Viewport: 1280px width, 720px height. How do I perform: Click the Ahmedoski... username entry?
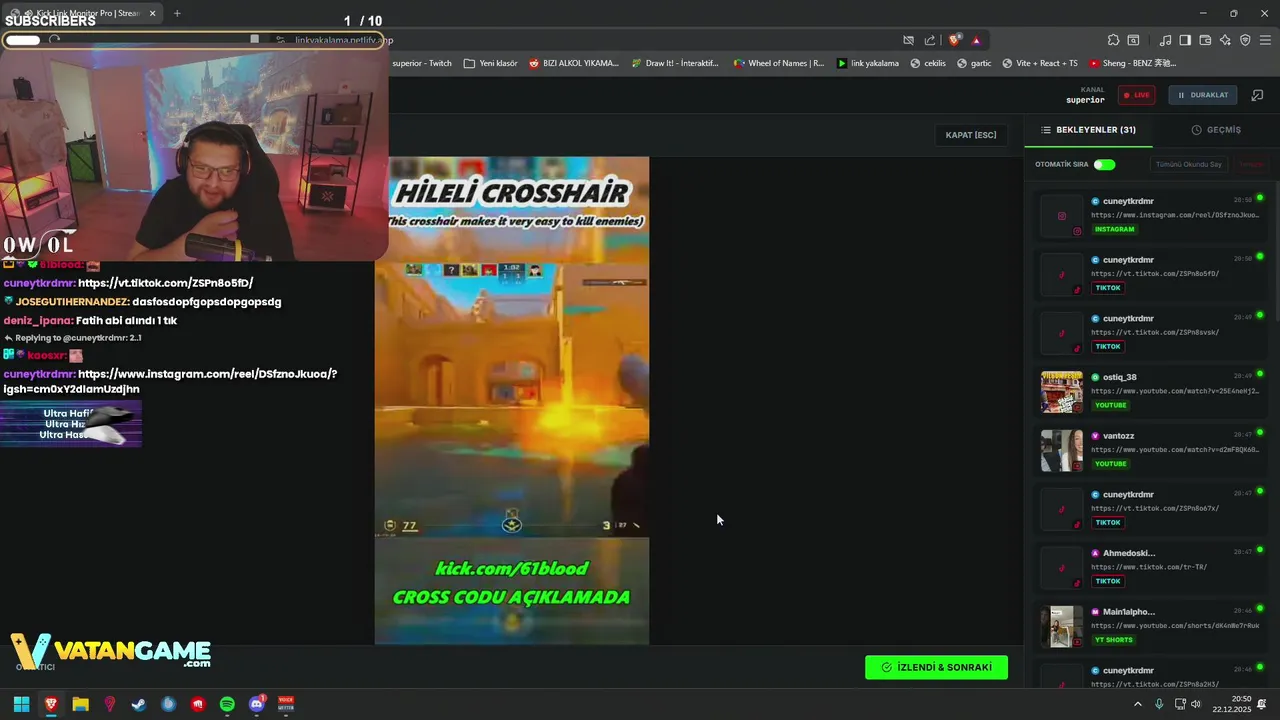coord(1129,553)
